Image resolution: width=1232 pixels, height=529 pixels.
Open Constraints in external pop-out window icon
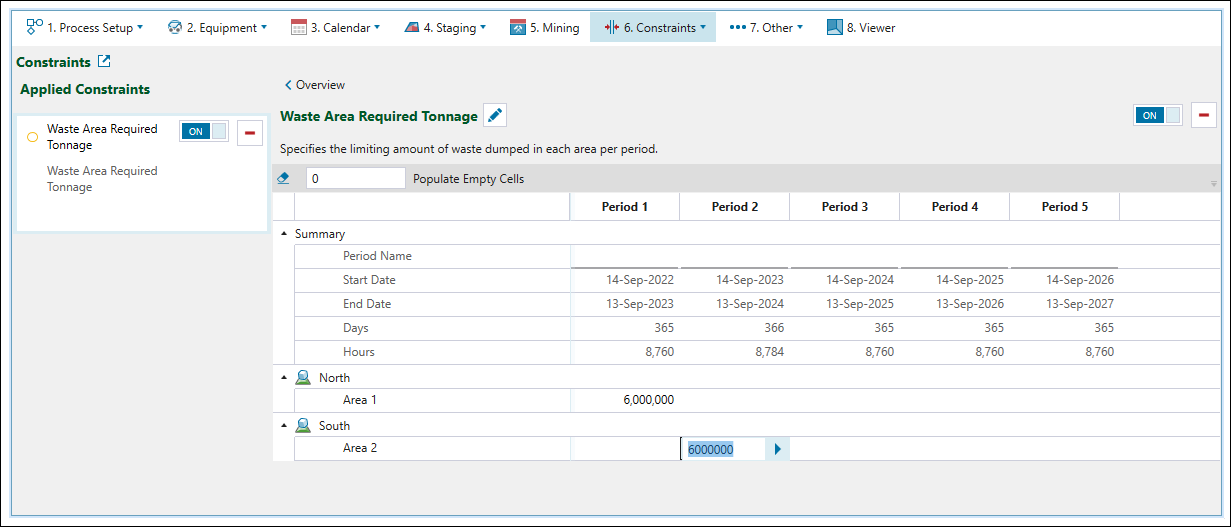tap(104, 62)
